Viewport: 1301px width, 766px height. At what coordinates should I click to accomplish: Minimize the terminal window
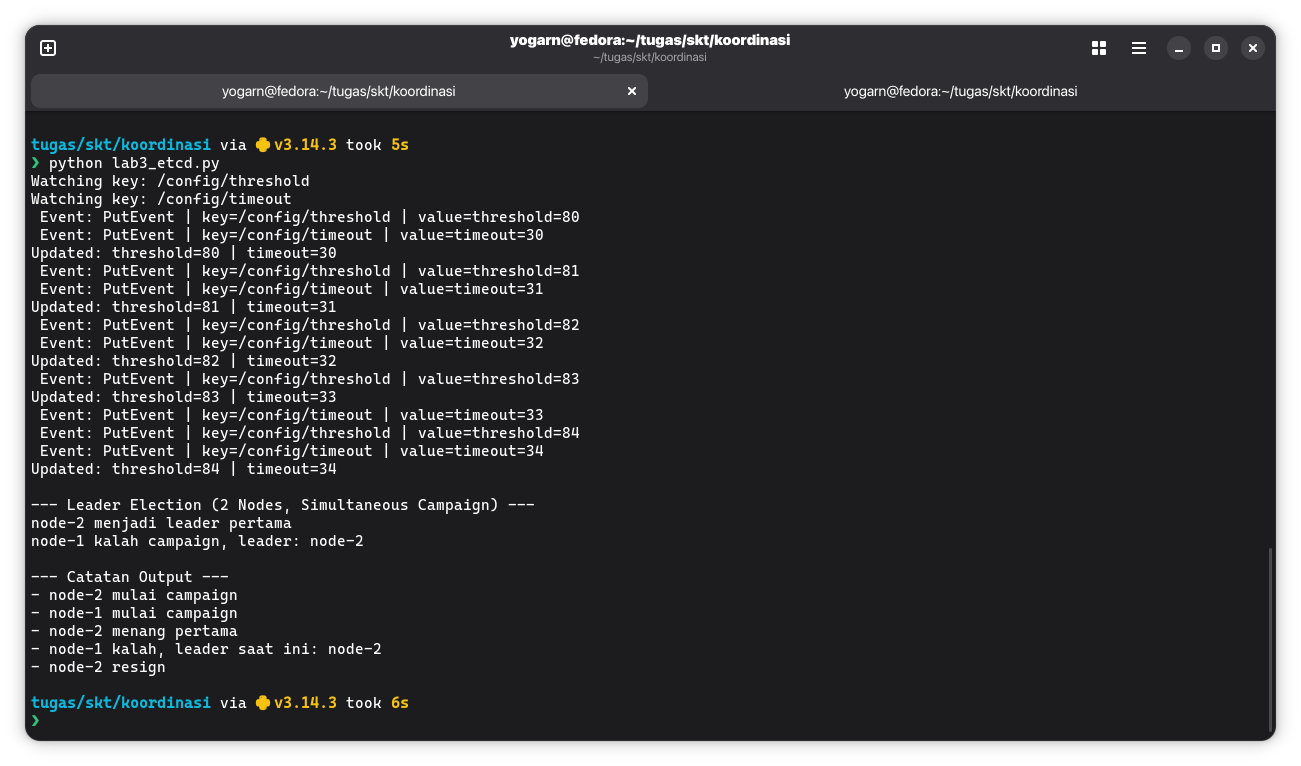pos(1179,48)
